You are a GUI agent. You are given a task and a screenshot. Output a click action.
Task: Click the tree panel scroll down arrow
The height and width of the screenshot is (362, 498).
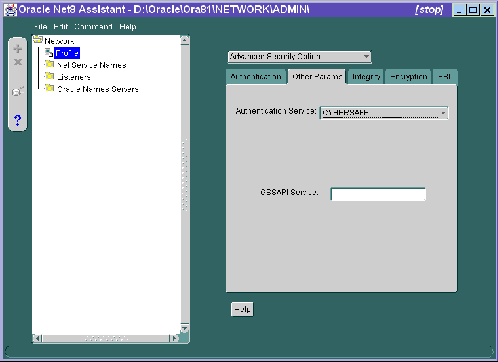[x=185, y=329]
